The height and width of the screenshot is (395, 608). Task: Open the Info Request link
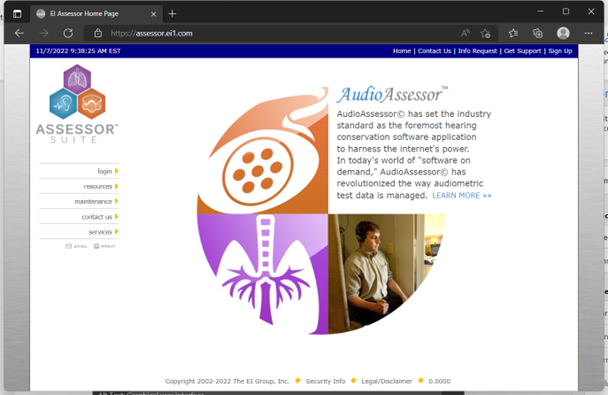point(477,51)
